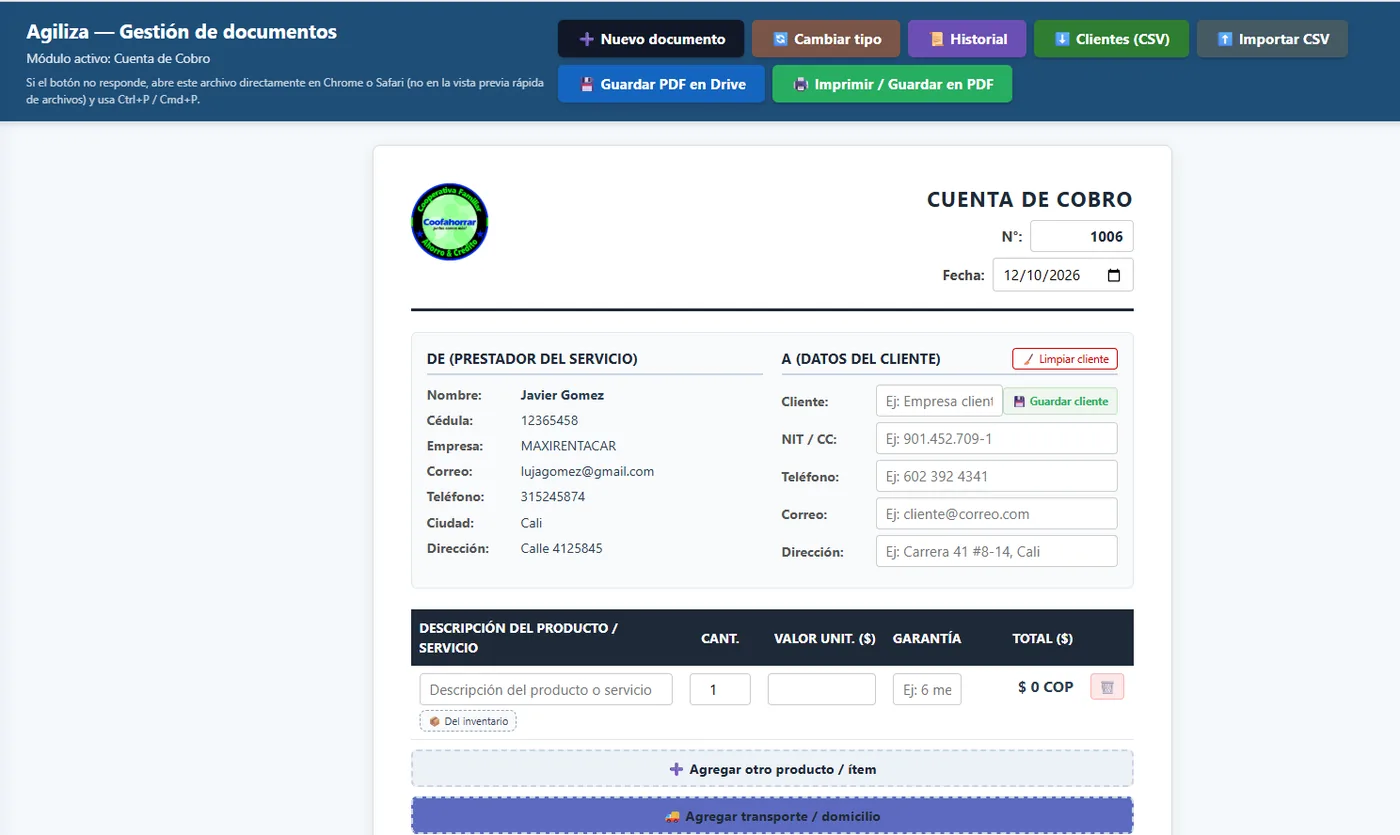The image size is (1400, 835).
Task: Click the client Correo input field
Action: [x=996, y=514]
